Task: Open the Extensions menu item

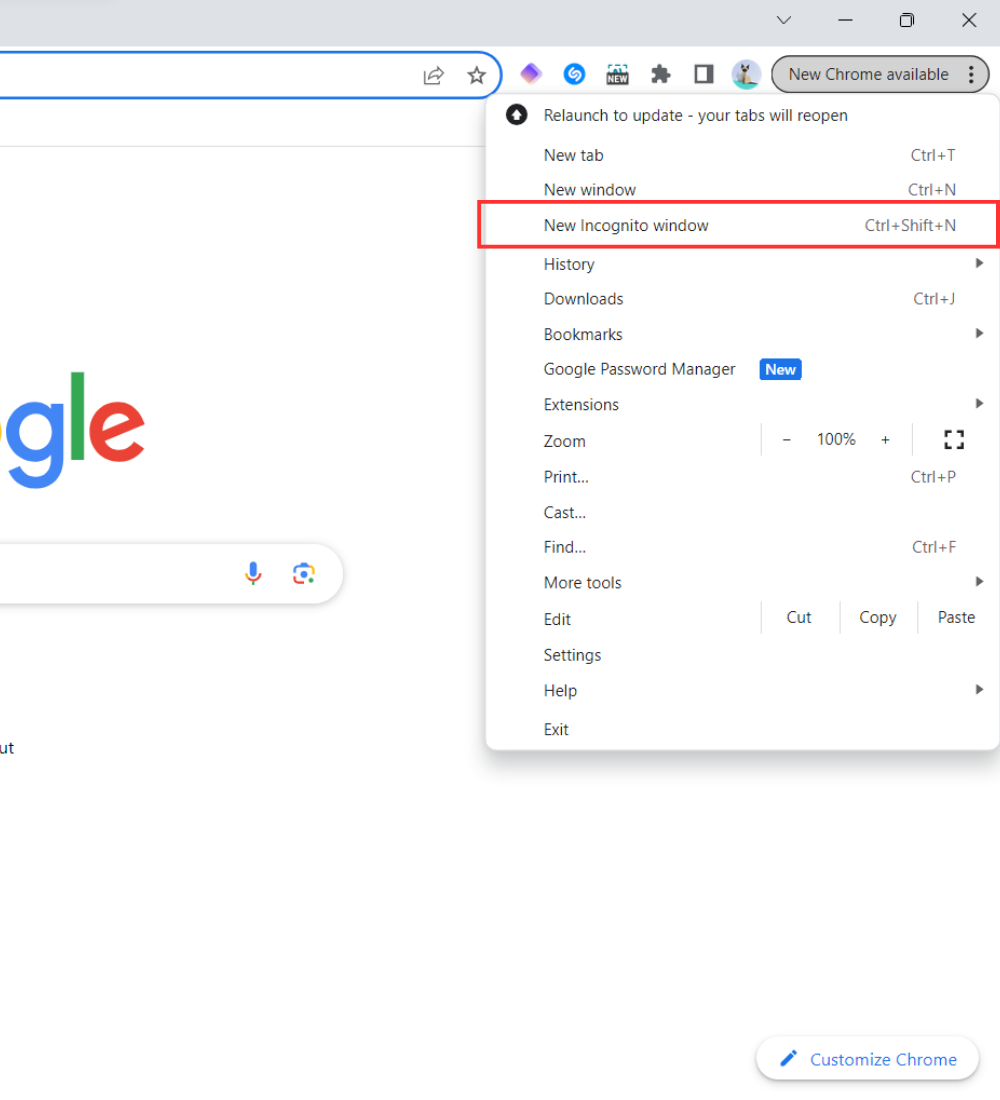Action: tap(742, 405)
